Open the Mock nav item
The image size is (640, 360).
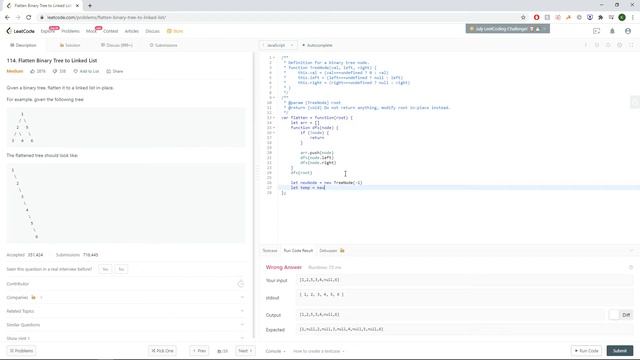91,31
